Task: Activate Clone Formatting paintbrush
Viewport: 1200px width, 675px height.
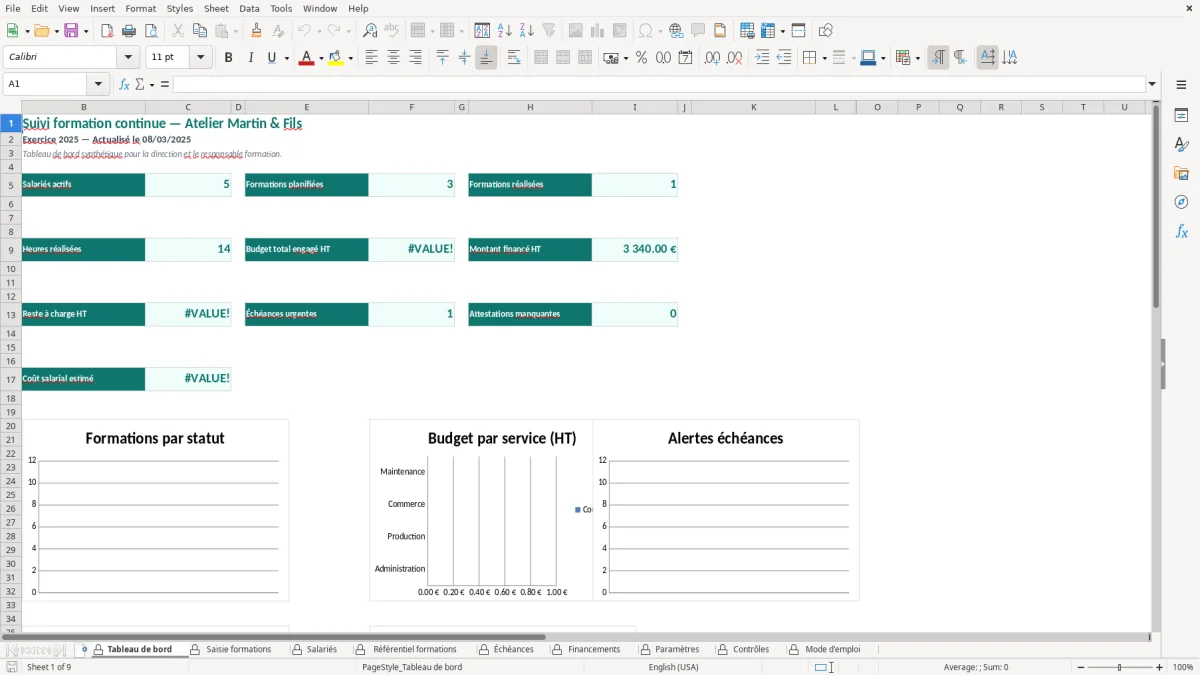Action: tap(257, 31)
